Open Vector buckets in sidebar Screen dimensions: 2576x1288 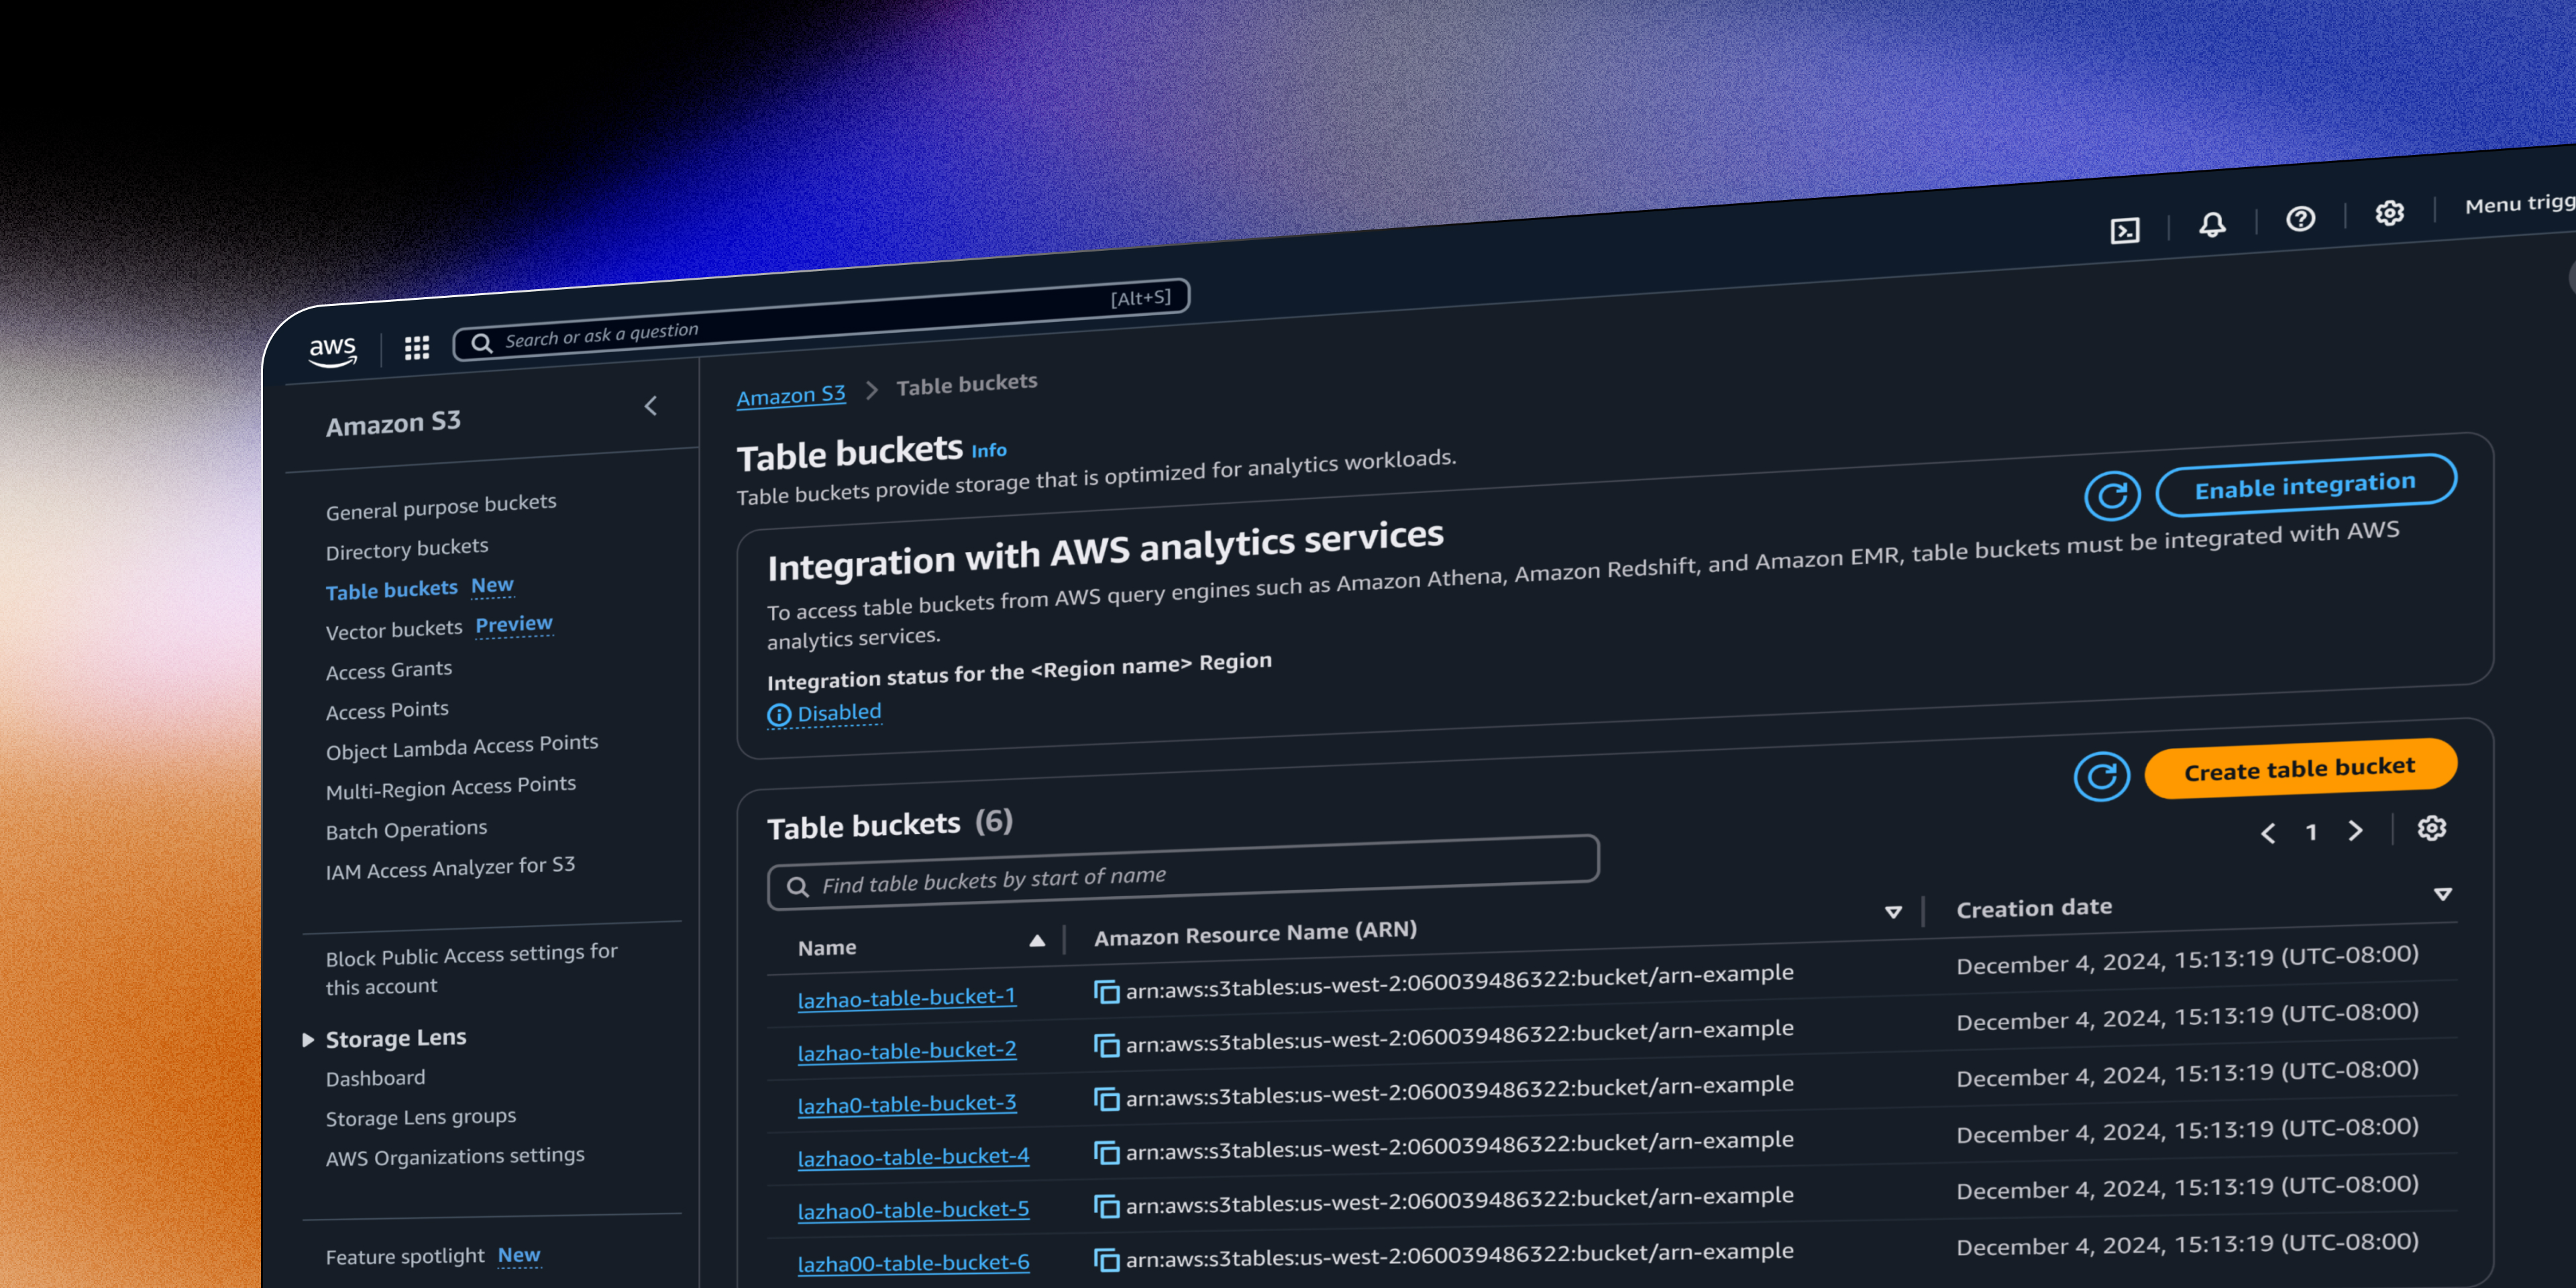click(x=394, y=630)
